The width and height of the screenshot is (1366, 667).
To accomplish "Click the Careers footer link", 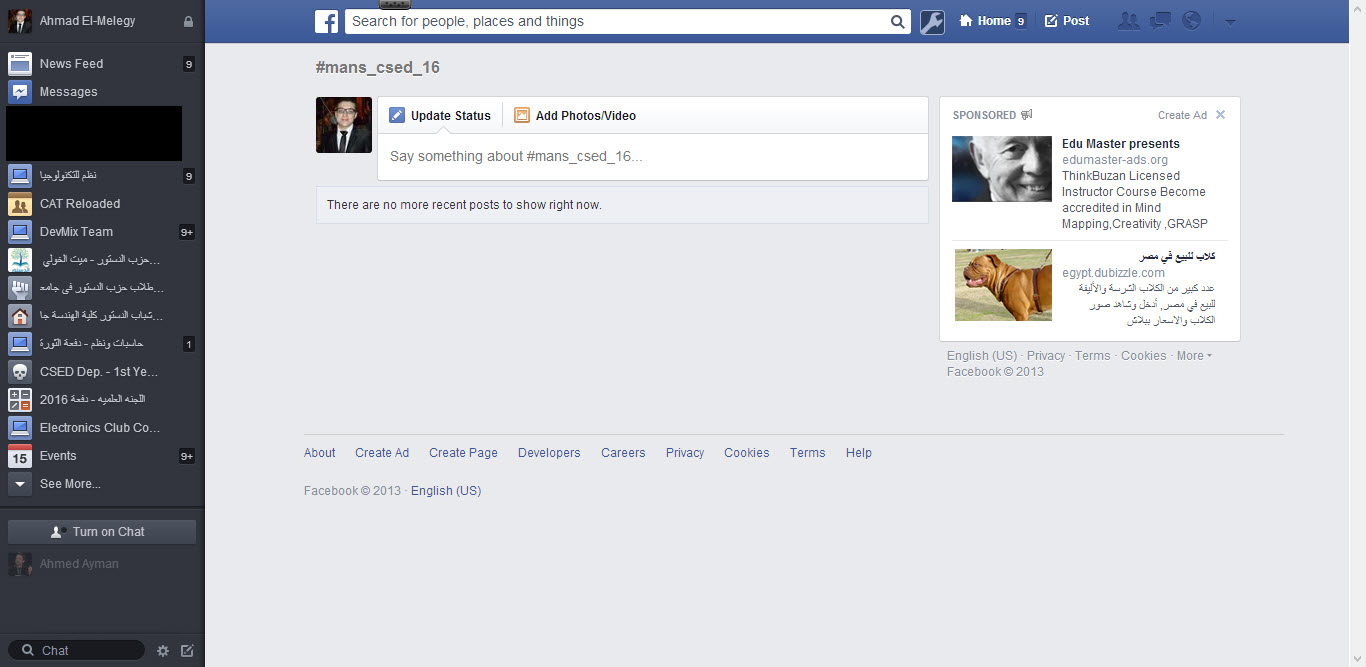I will (x=623, y=453).
